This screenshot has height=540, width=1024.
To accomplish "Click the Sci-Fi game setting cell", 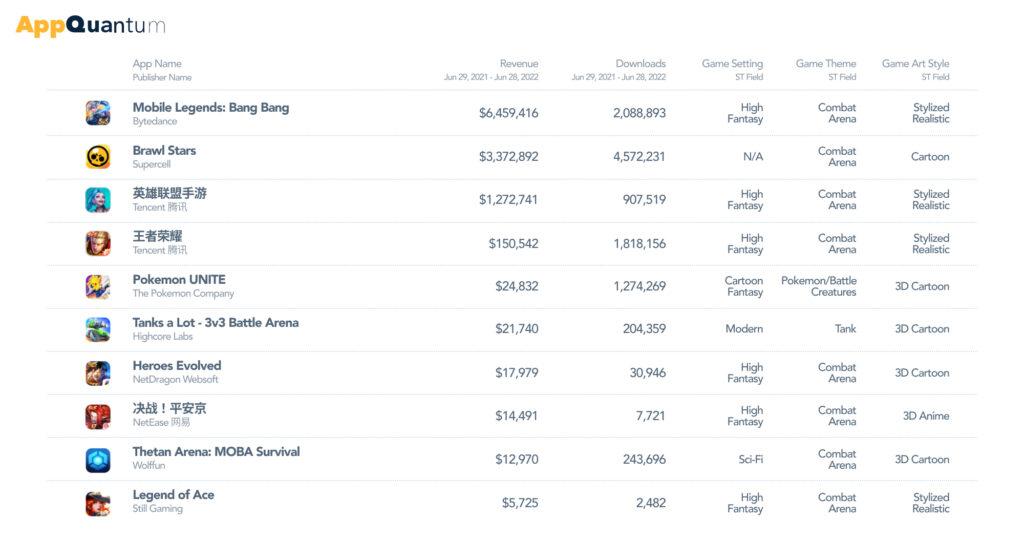I will pyautogui.click(x=750, y=460).
